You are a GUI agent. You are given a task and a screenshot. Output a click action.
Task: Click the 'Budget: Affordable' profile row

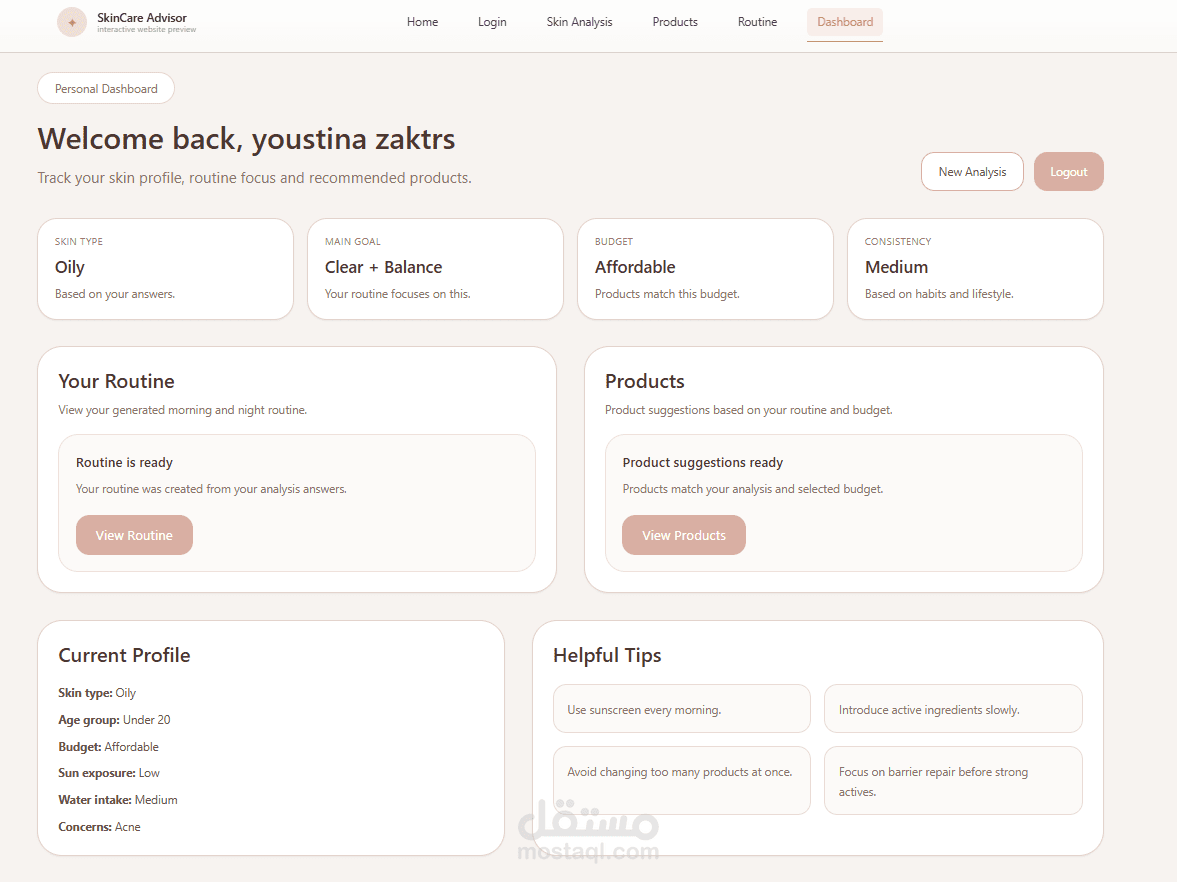click(109, 747)
